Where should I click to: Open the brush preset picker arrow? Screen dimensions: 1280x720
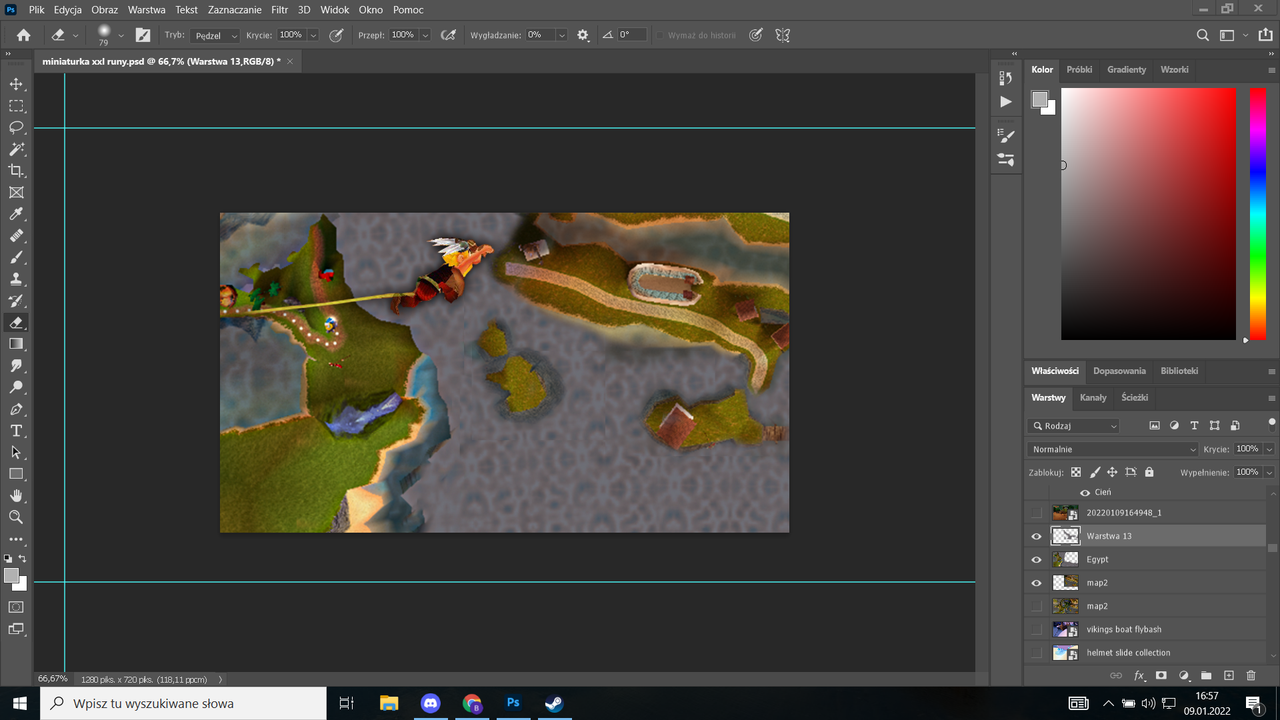[x=121, y=35]
